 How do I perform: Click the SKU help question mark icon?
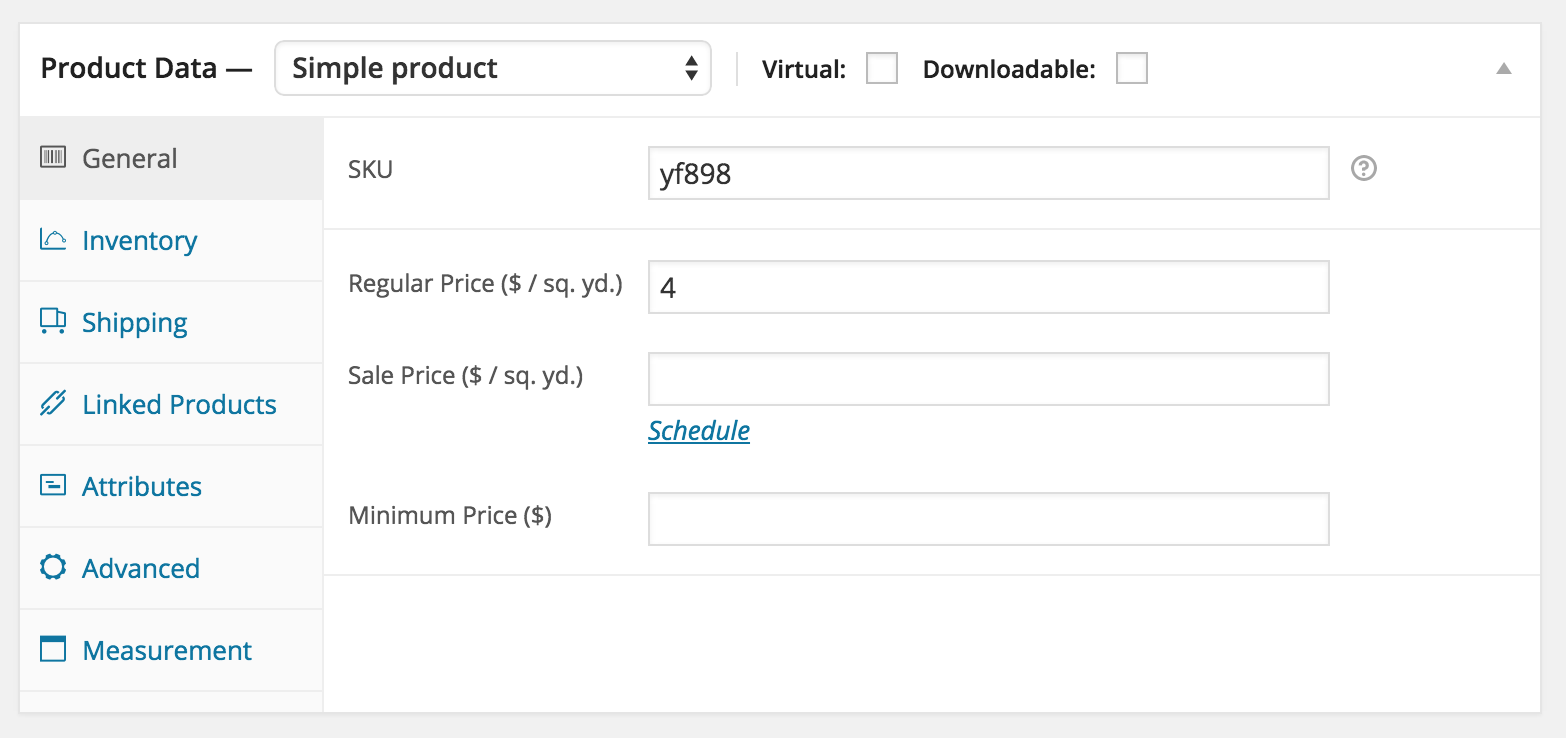1364,169
